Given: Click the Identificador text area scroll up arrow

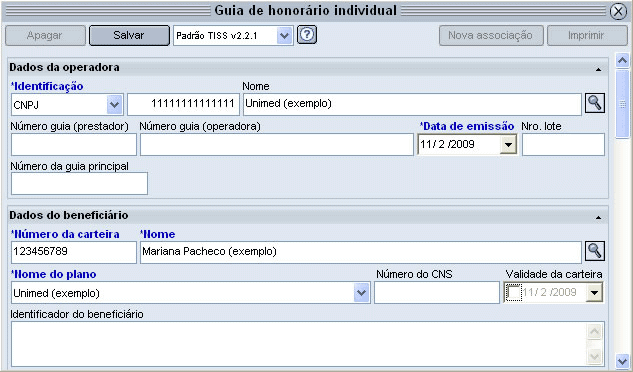Looking at the screenshot, I should pos(594,332).
